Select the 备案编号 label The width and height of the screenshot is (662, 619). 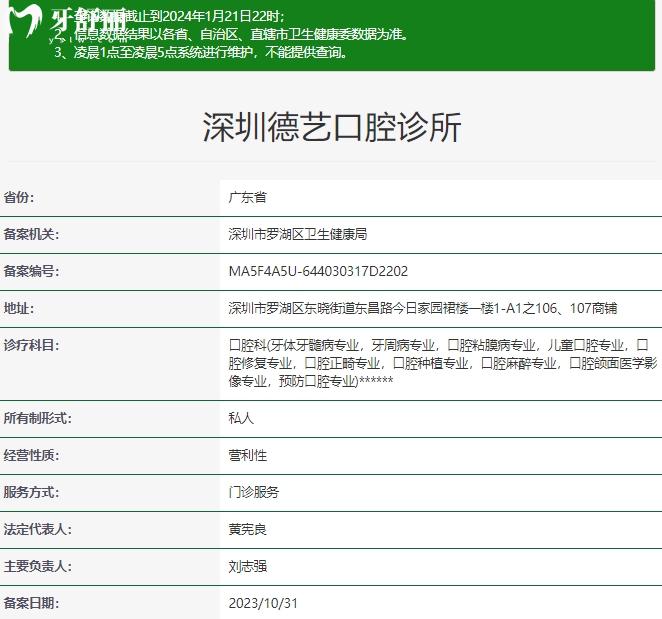(31, 271)
